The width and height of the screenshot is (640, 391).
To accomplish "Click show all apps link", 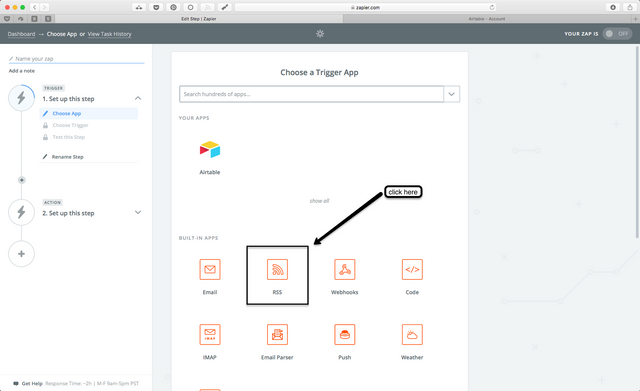I will coord(319,201).
